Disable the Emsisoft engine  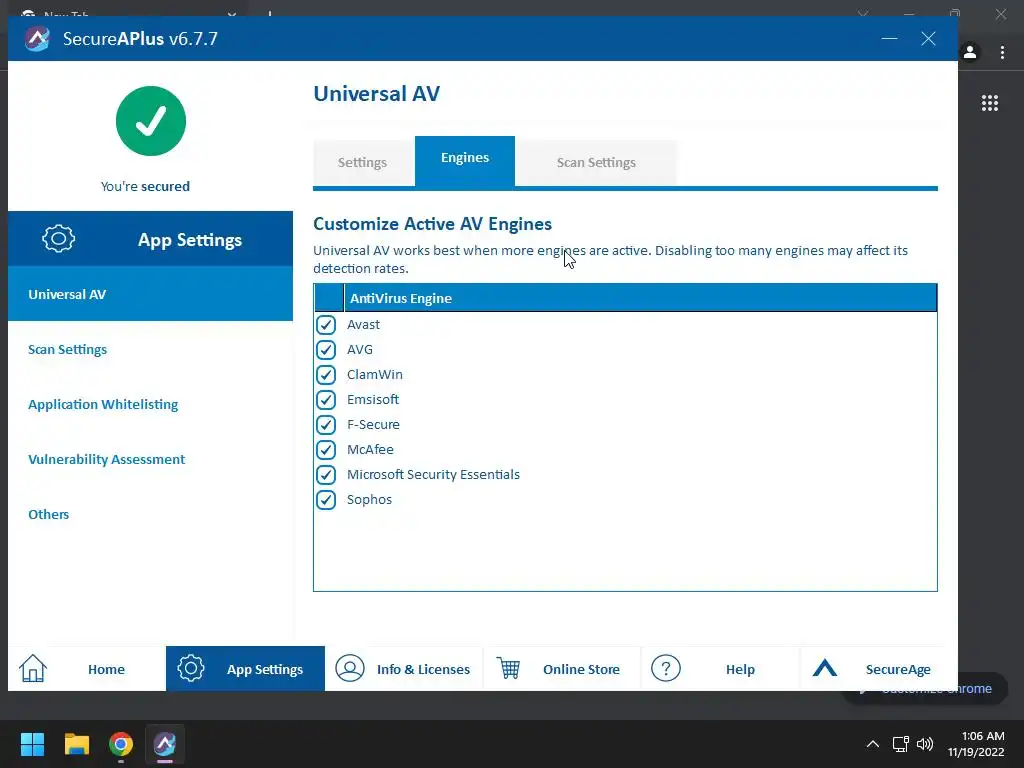tap(326, 400)
